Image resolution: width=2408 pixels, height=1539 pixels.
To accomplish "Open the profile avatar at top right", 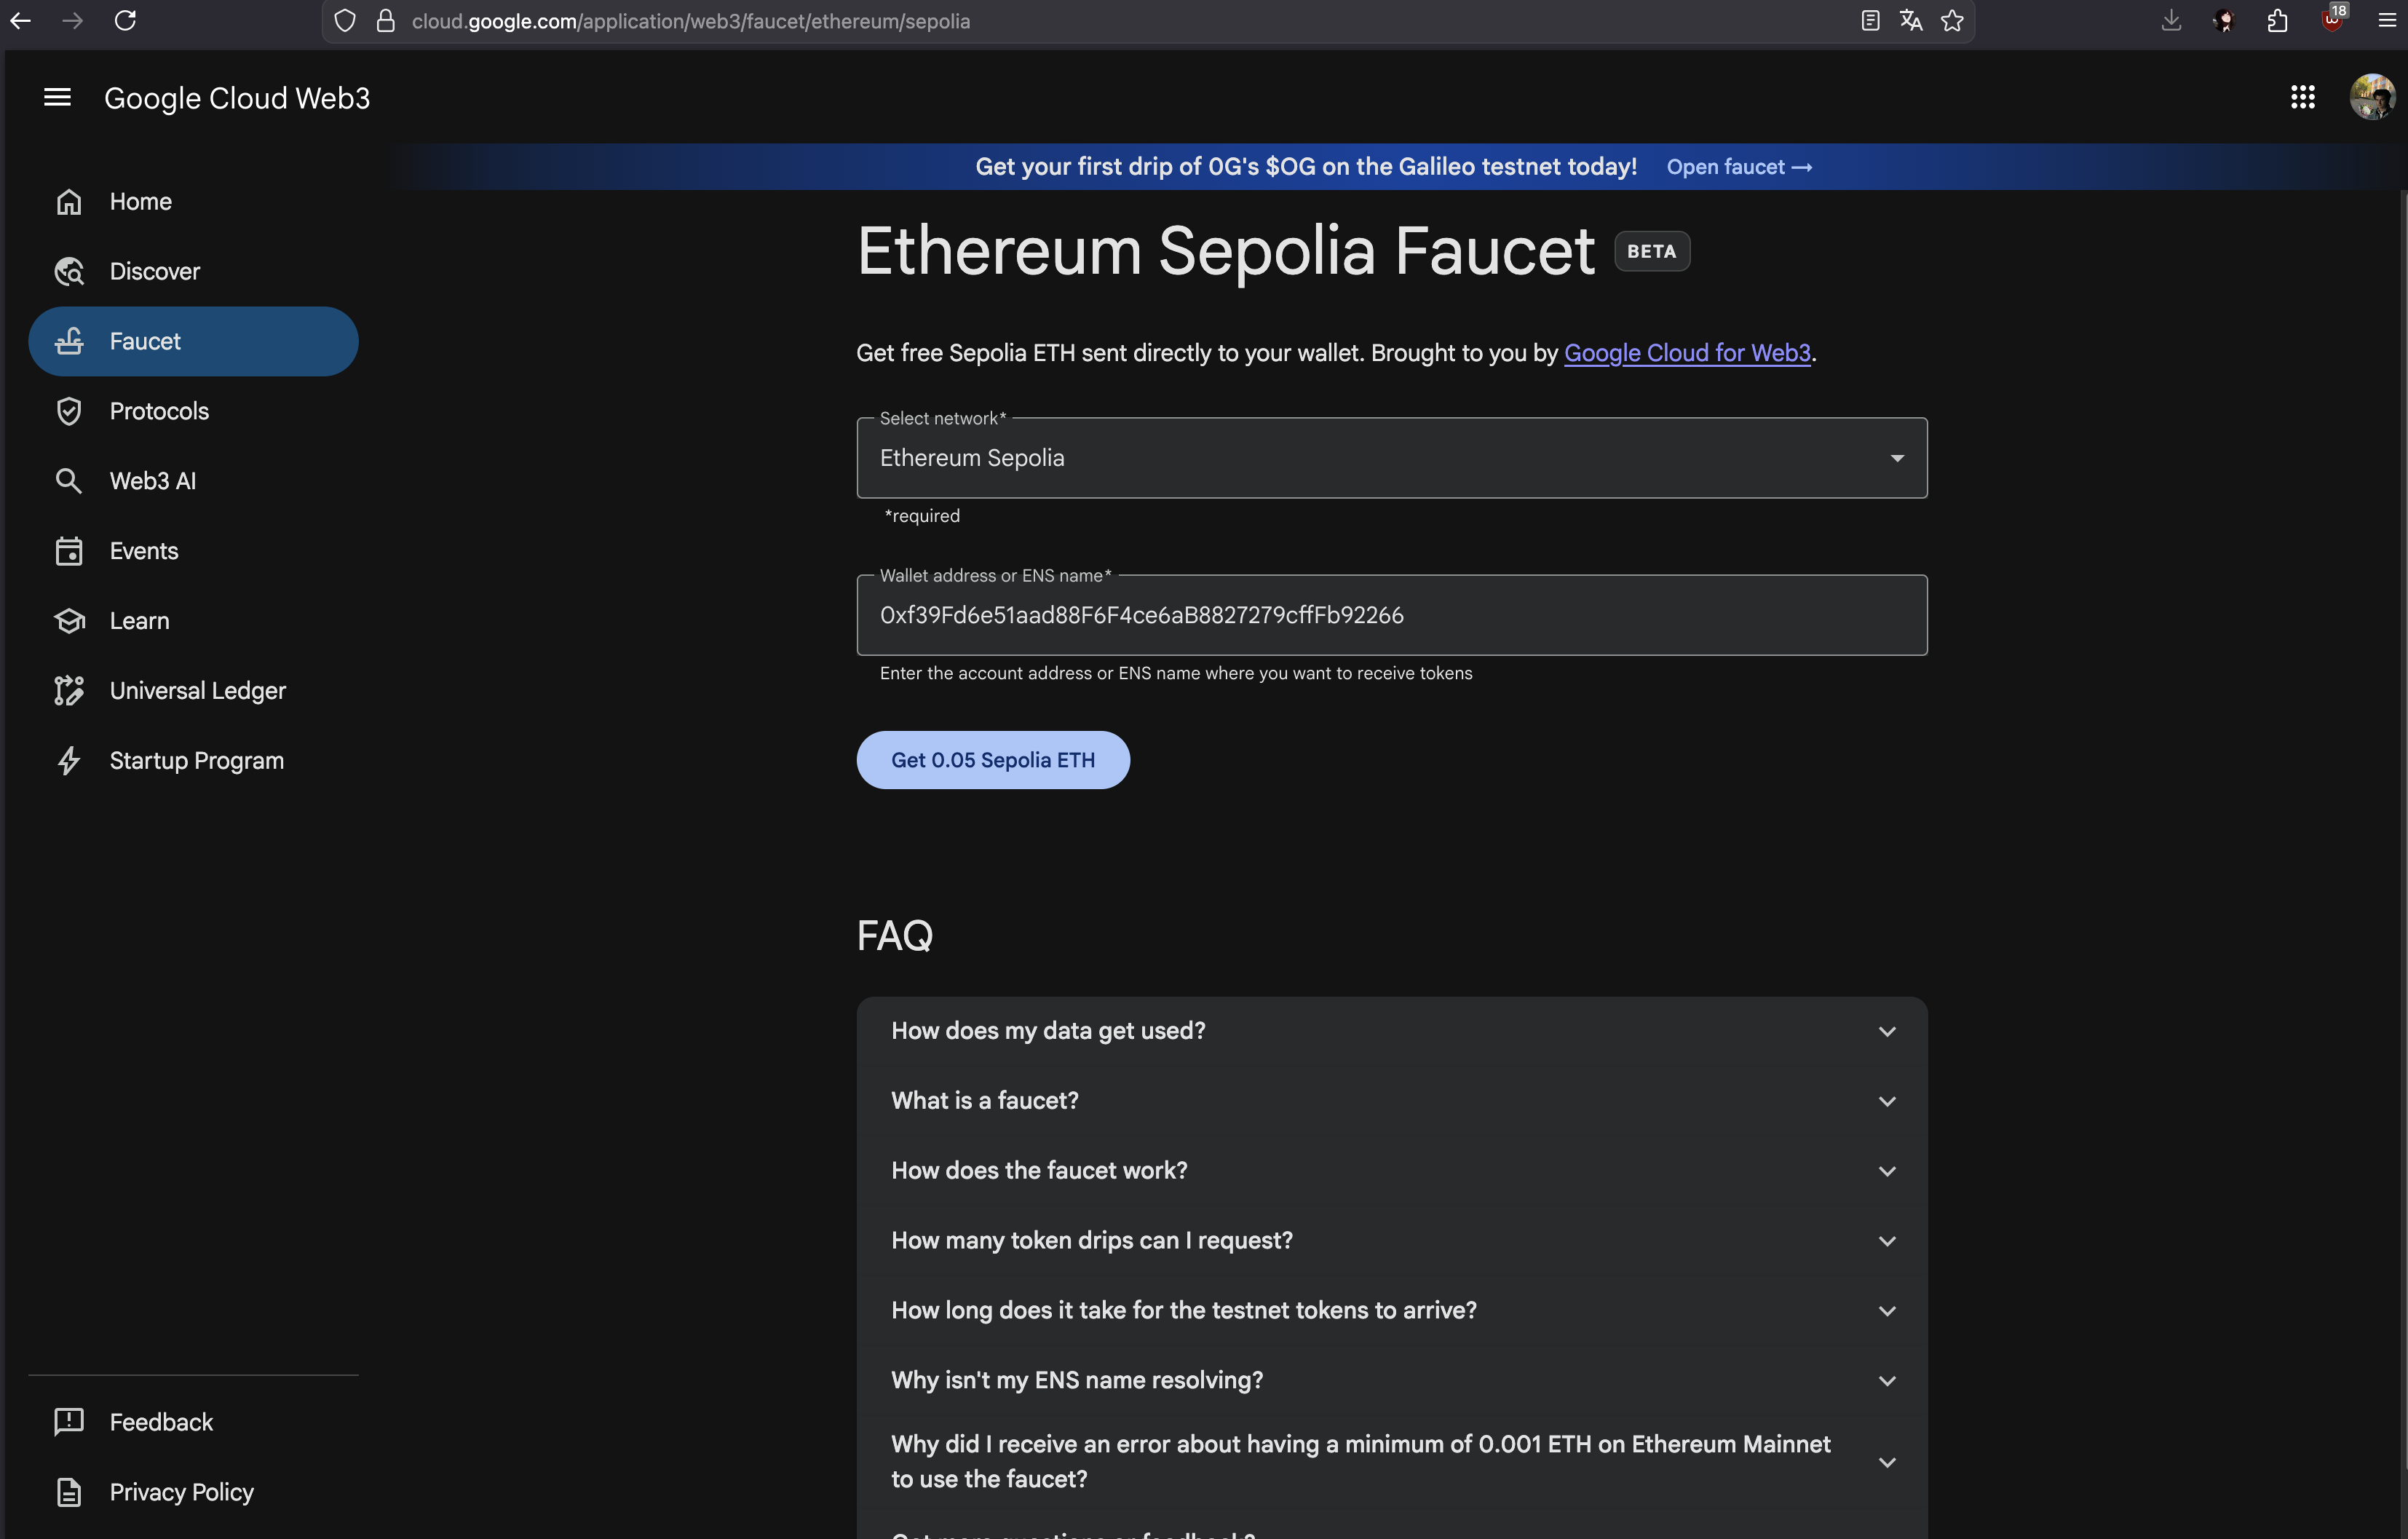I will click(x=2372, y=97).
